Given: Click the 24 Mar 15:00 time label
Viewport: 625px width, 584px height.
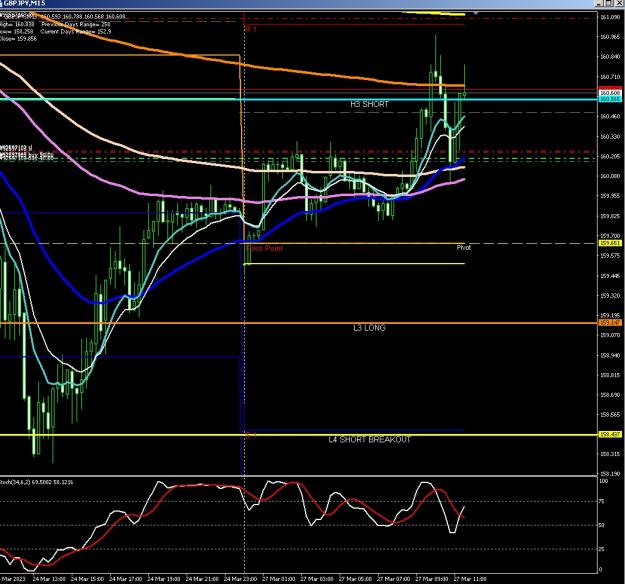Looking at the screenshot, I should coord(87,579).
